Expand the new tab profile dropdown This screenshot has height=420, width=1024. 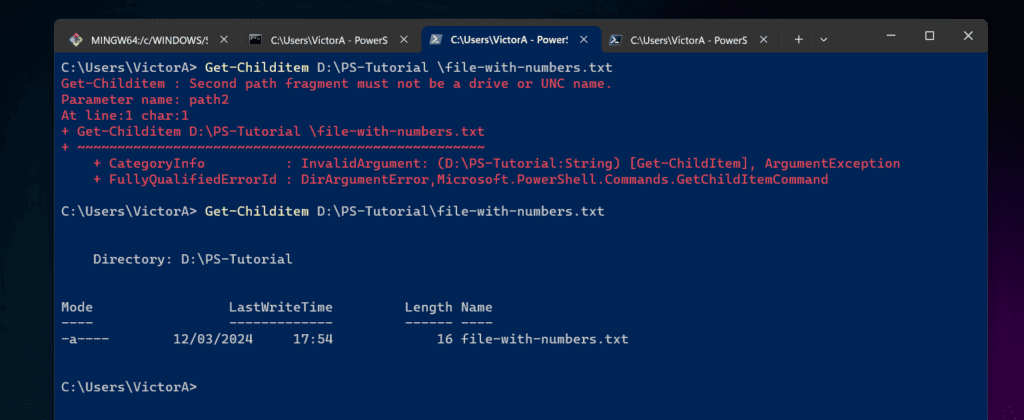[824, 40]
